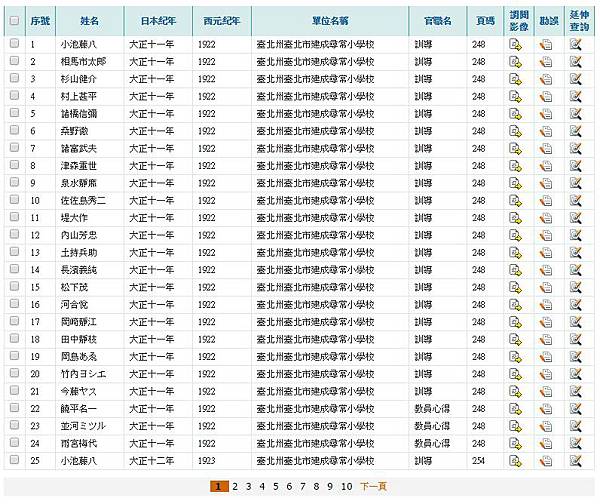600x504 pixels.
Task: Click the erratum icon for row 16
Action: 546,305
